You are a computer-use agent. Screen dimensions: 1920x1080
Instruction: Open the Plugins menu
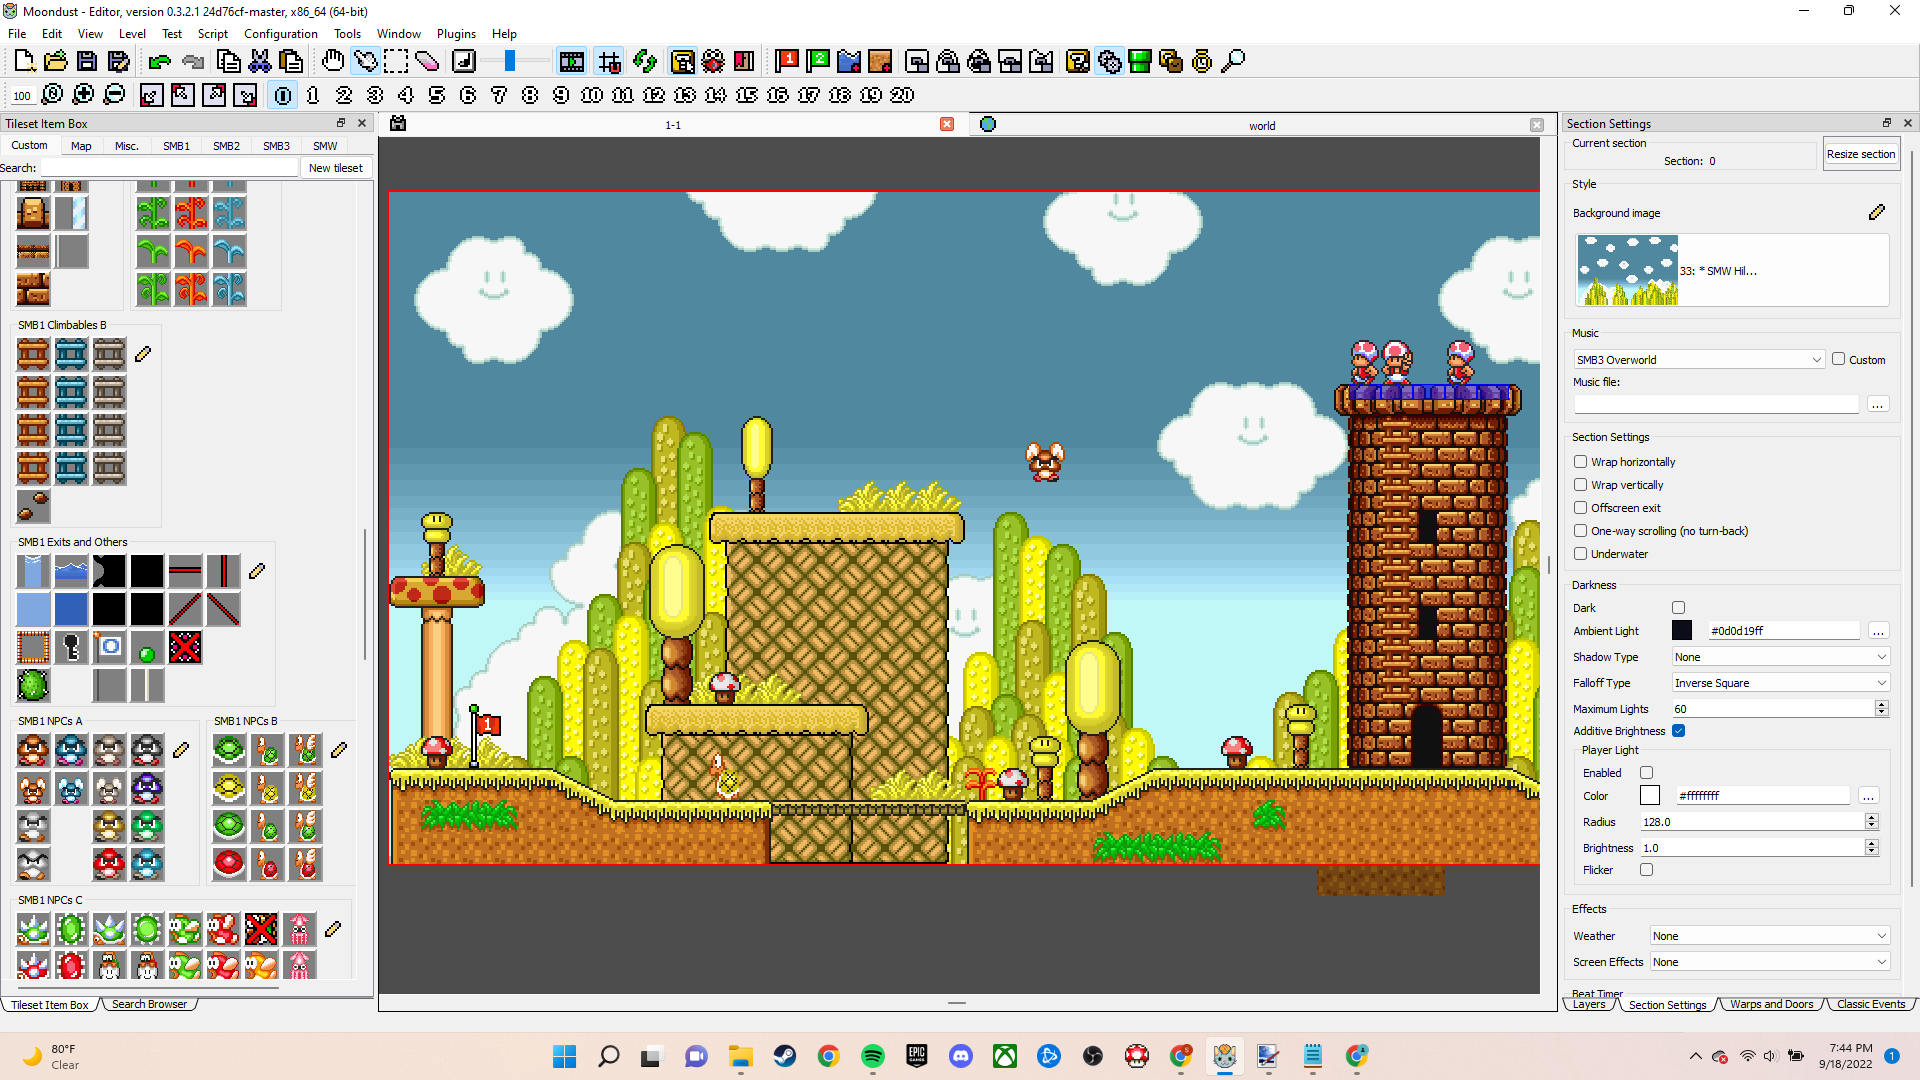tap(456, 34)
